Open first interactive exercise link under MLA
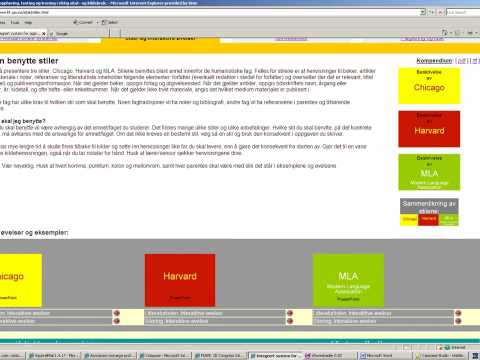480x360 pixels. pos(353,313)
